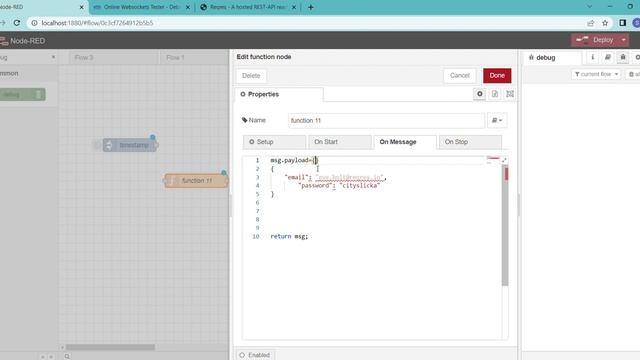Select the On Message tab
The width and height of the screenshot is (640, 360).
pyautogui.click(x=405, y=142)
